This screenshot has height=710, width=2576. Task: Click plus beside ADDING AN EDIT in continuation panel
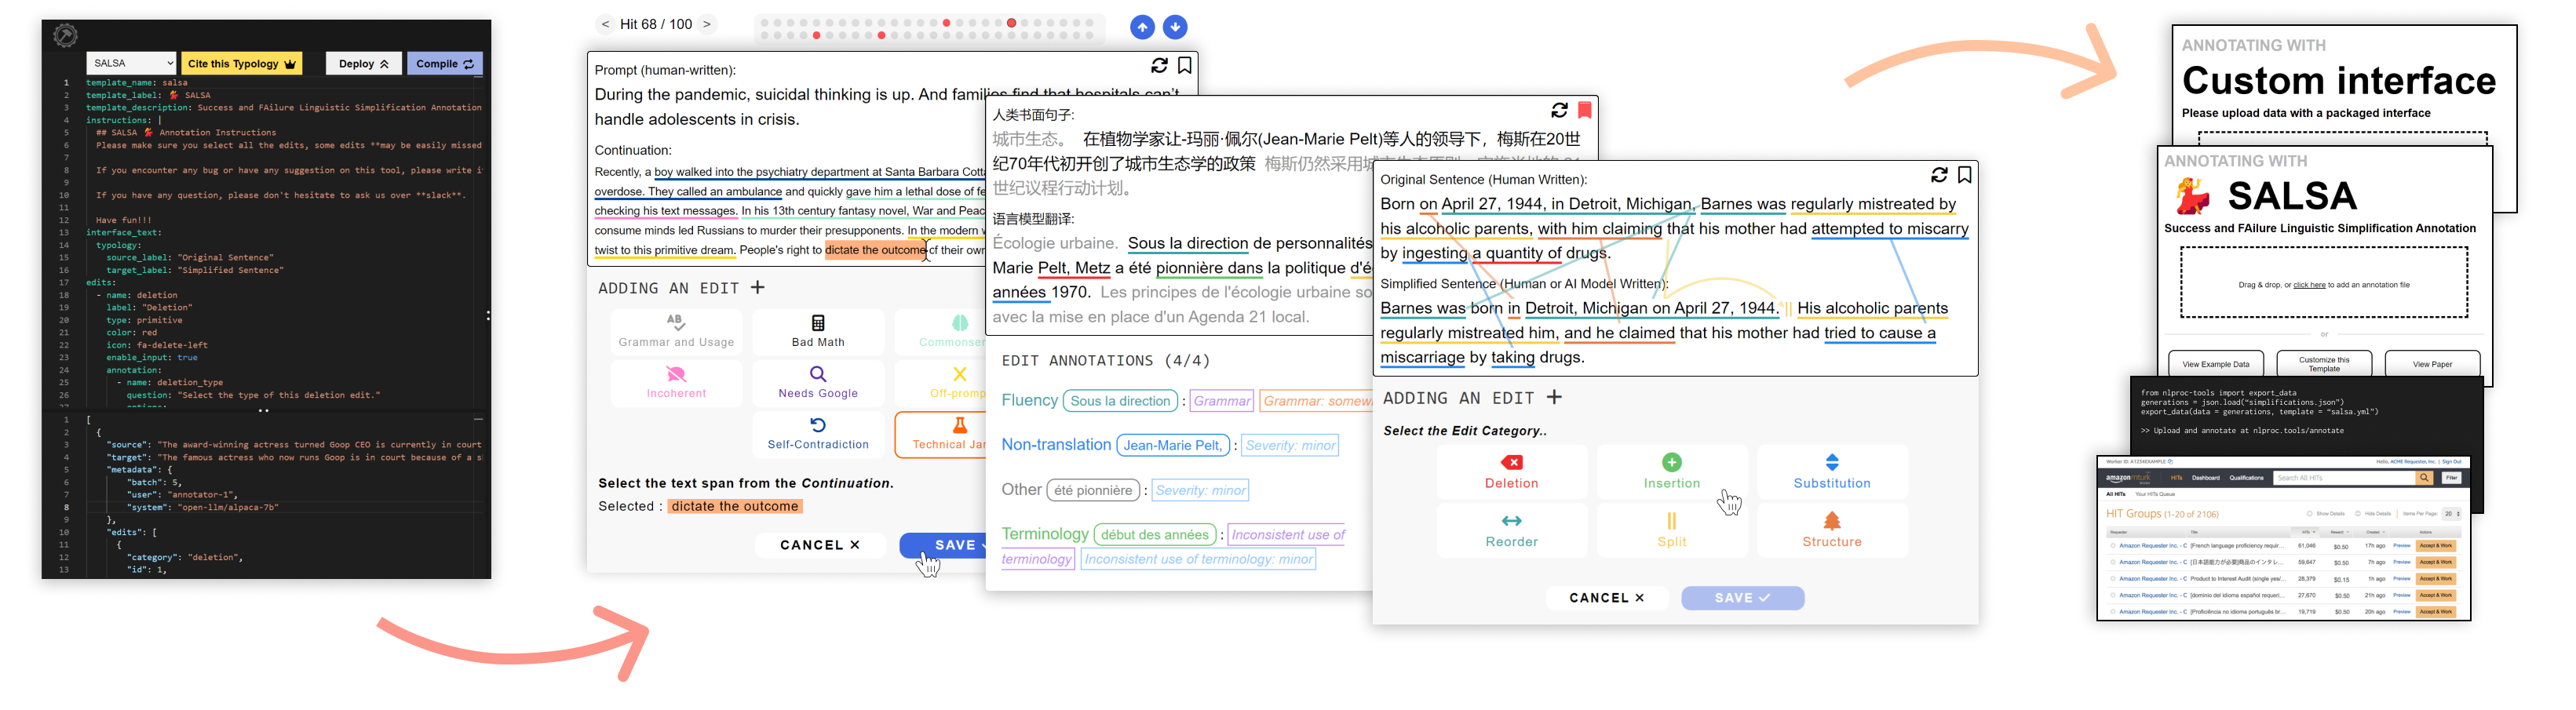tap(758, 288)
